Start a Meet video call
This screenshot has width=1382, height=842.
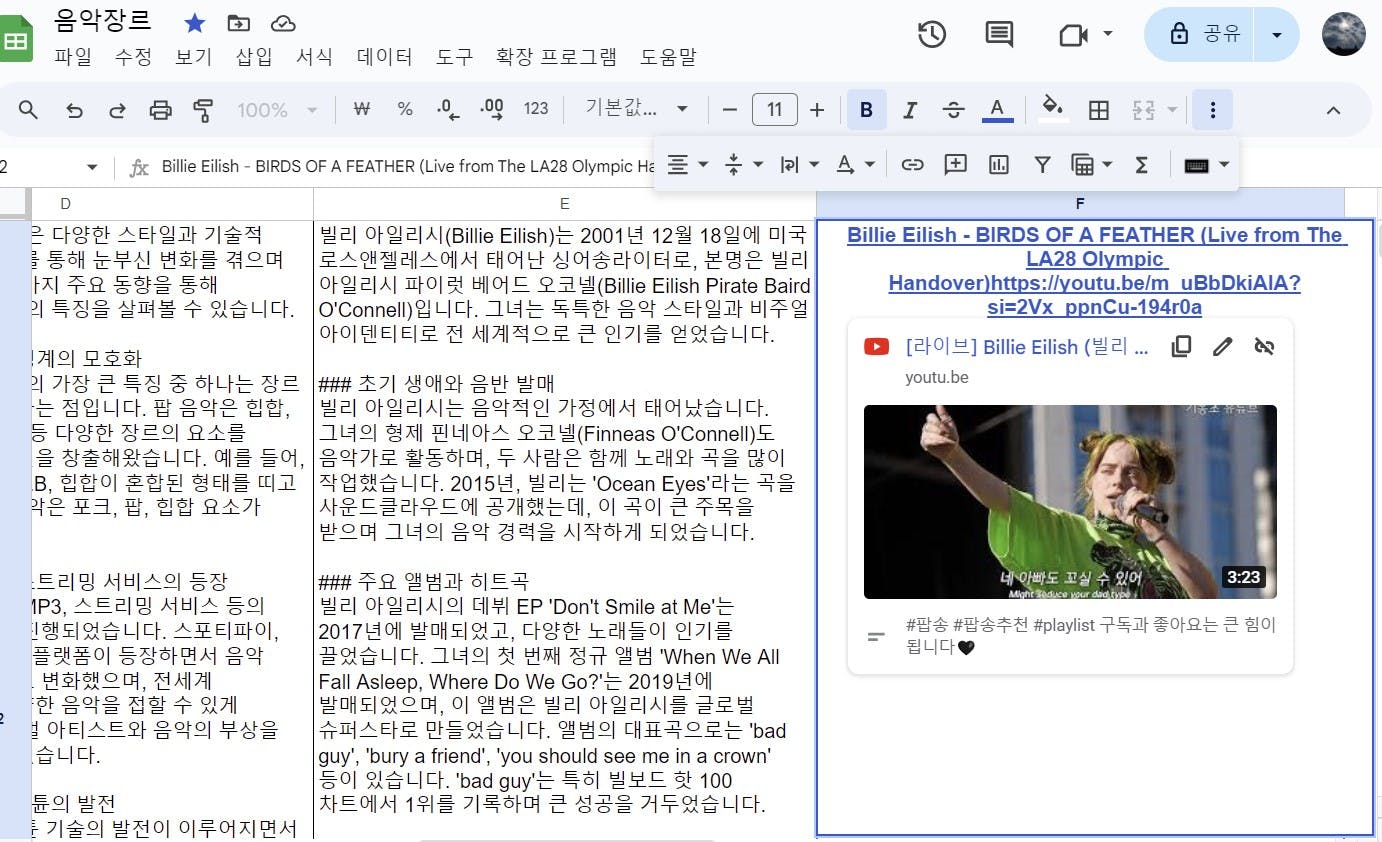point(1073,35)
